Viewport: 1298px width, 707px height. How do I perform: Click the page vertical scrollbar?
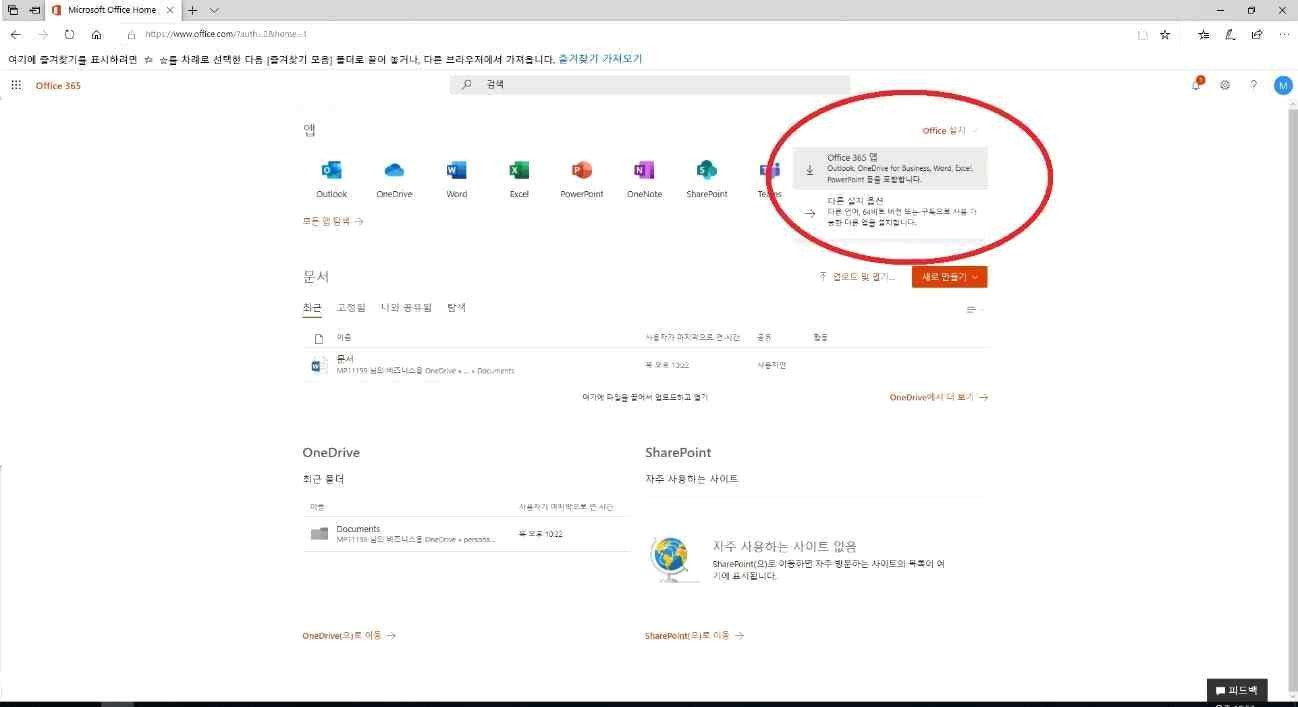click(x=1292, y=400)
